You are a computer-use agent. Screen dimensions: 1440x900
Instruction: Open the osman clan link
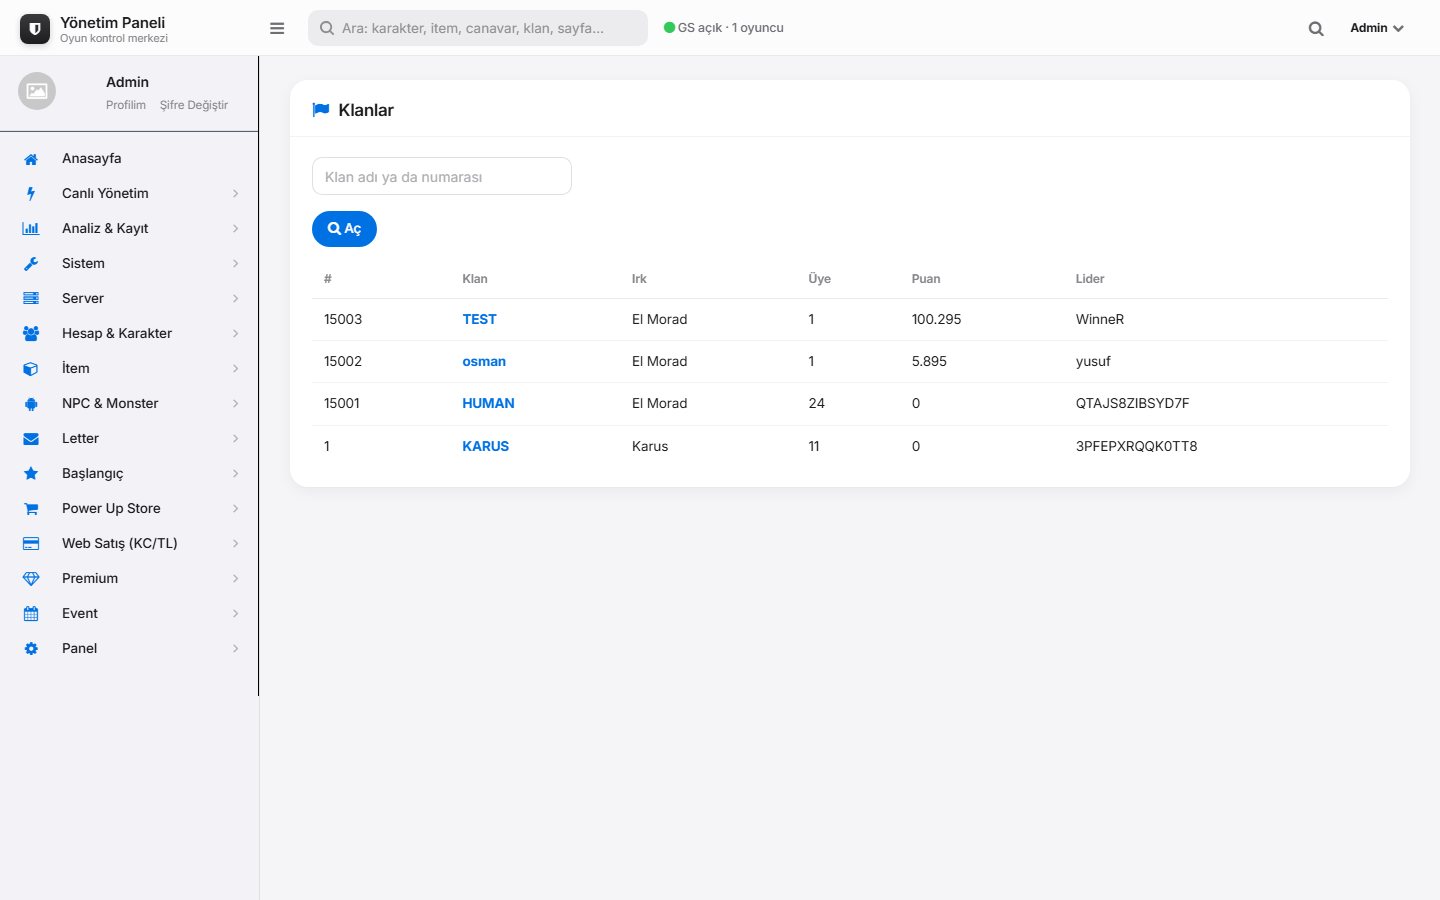[484, 362]
